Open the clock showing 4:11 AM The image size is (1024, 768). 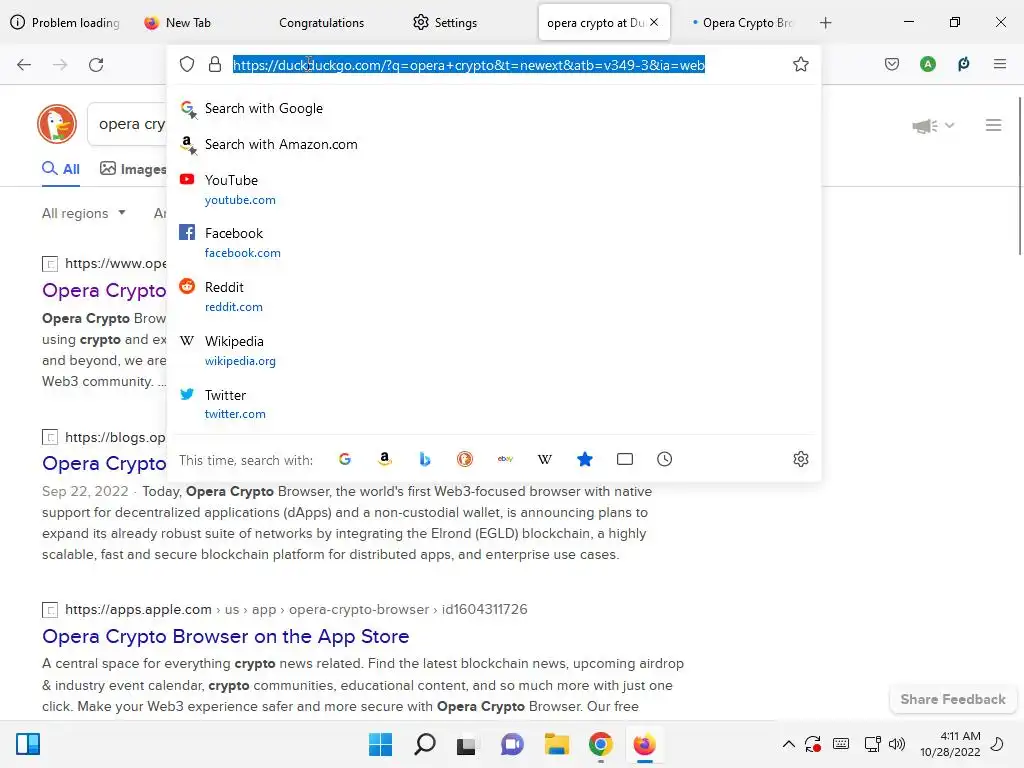click(950, 744)
